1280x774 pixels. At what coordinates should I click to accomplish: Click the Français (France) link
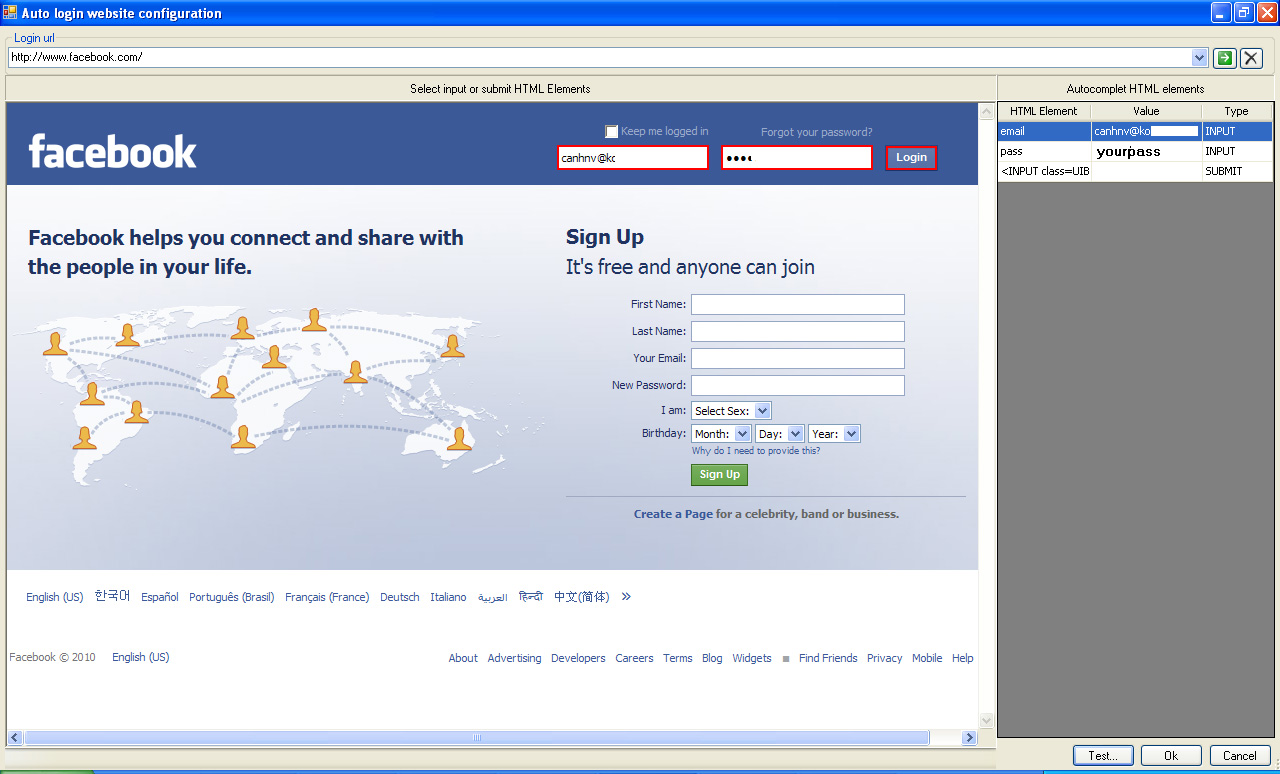[x=327, y=597]
